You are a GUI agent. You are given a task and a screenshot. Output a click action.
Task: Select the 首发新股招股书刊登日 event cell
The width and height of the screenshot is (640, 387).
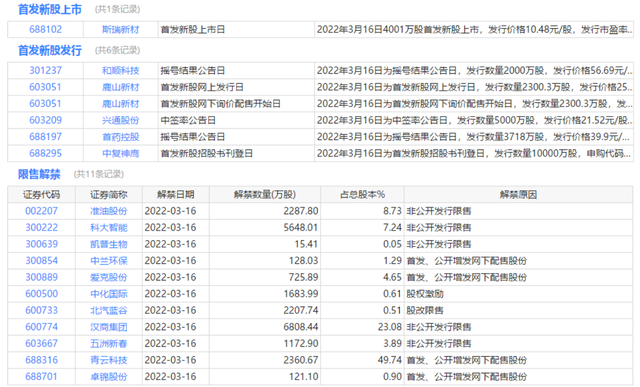pos(236,153)
